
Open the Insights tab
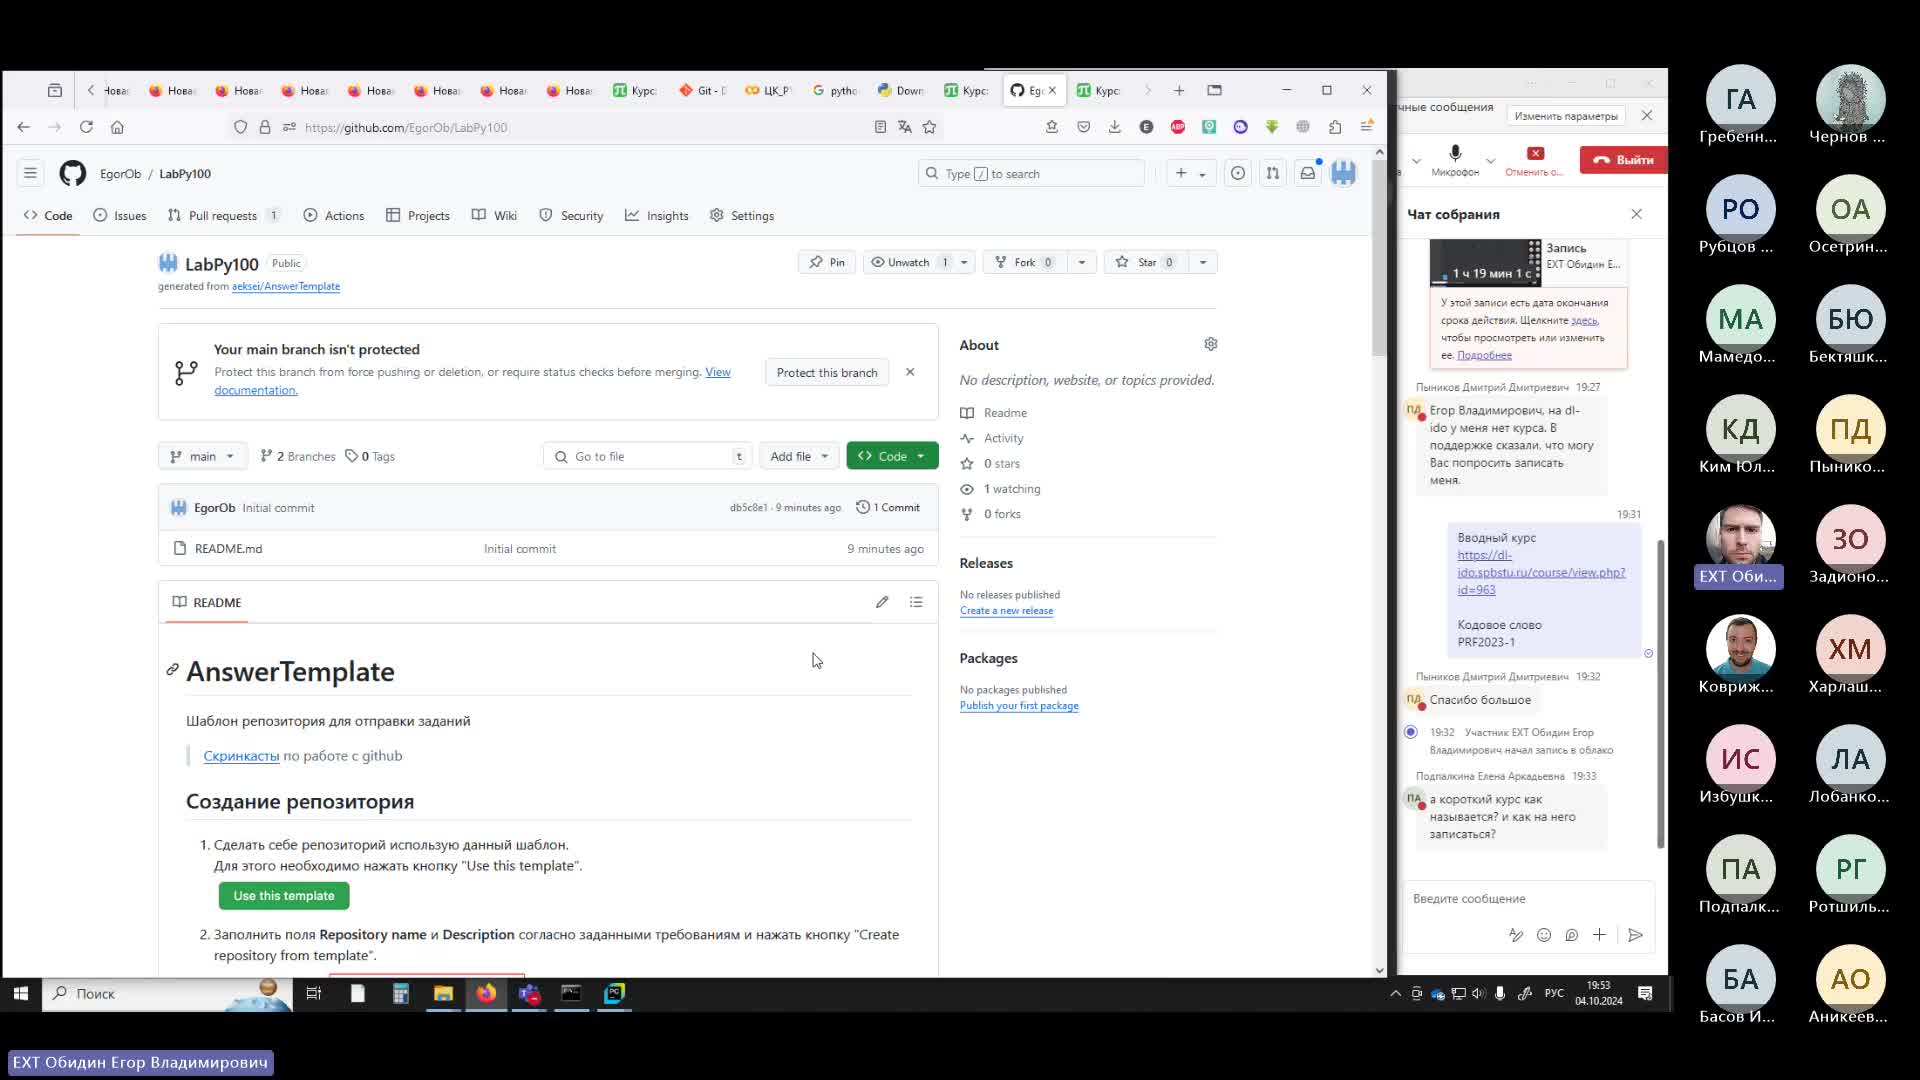pyautogui.click(x=657, y=215)
